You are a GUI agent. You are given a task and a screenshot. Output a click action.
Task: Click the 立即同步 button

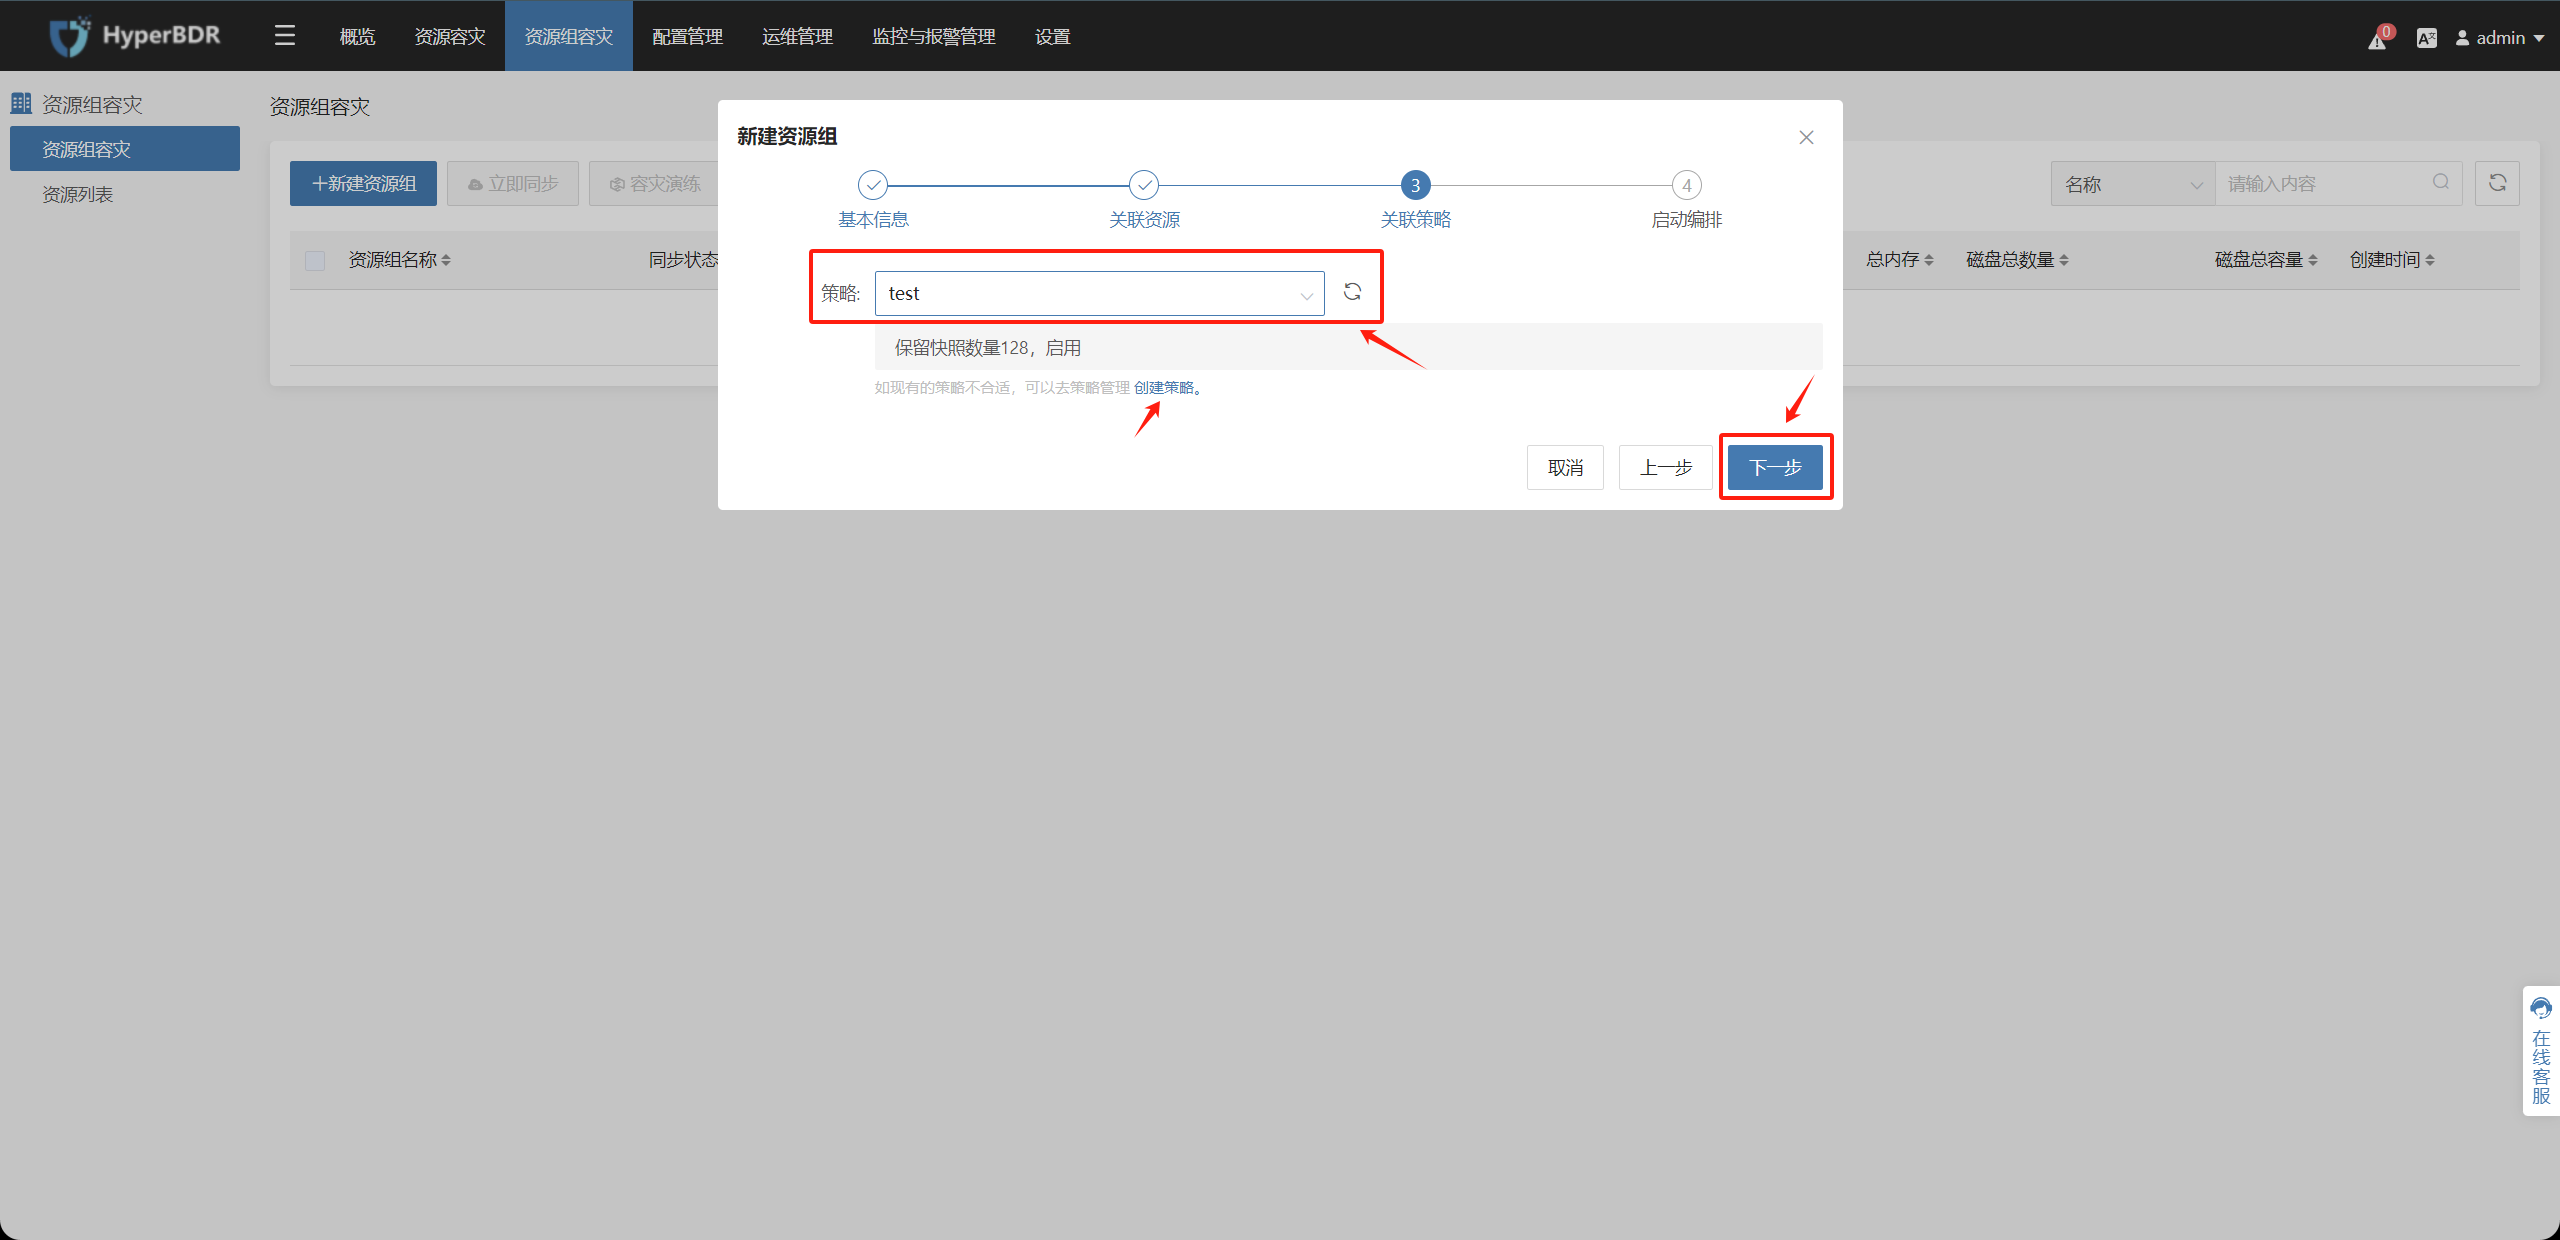(x=513, y=184)
